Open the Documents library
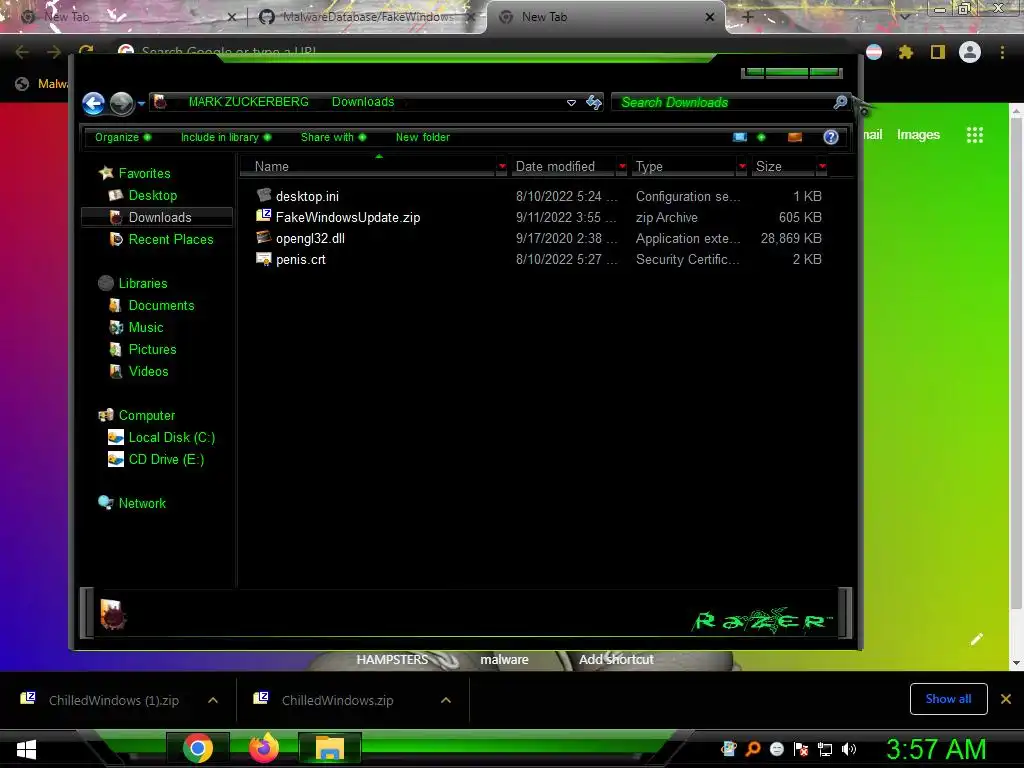 161,306
